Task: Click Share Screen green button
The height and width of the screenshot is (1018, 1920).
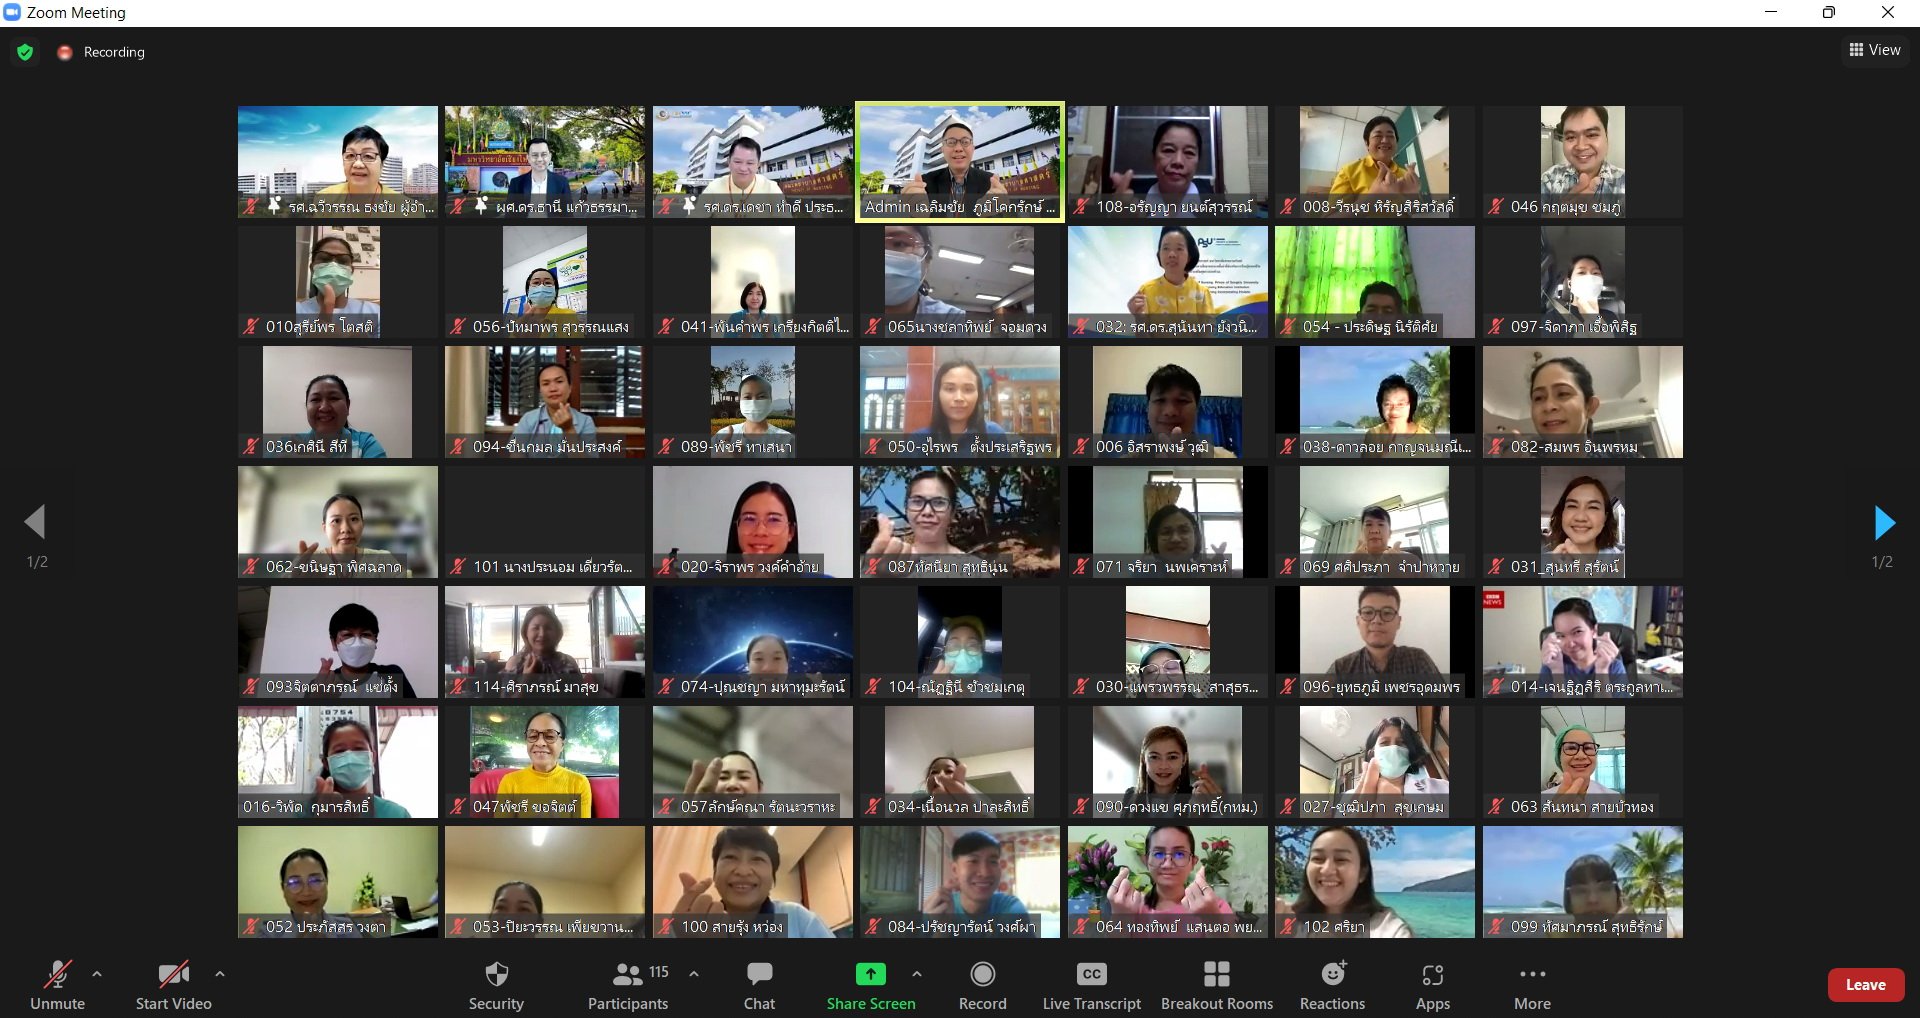Action: point(871,985)
